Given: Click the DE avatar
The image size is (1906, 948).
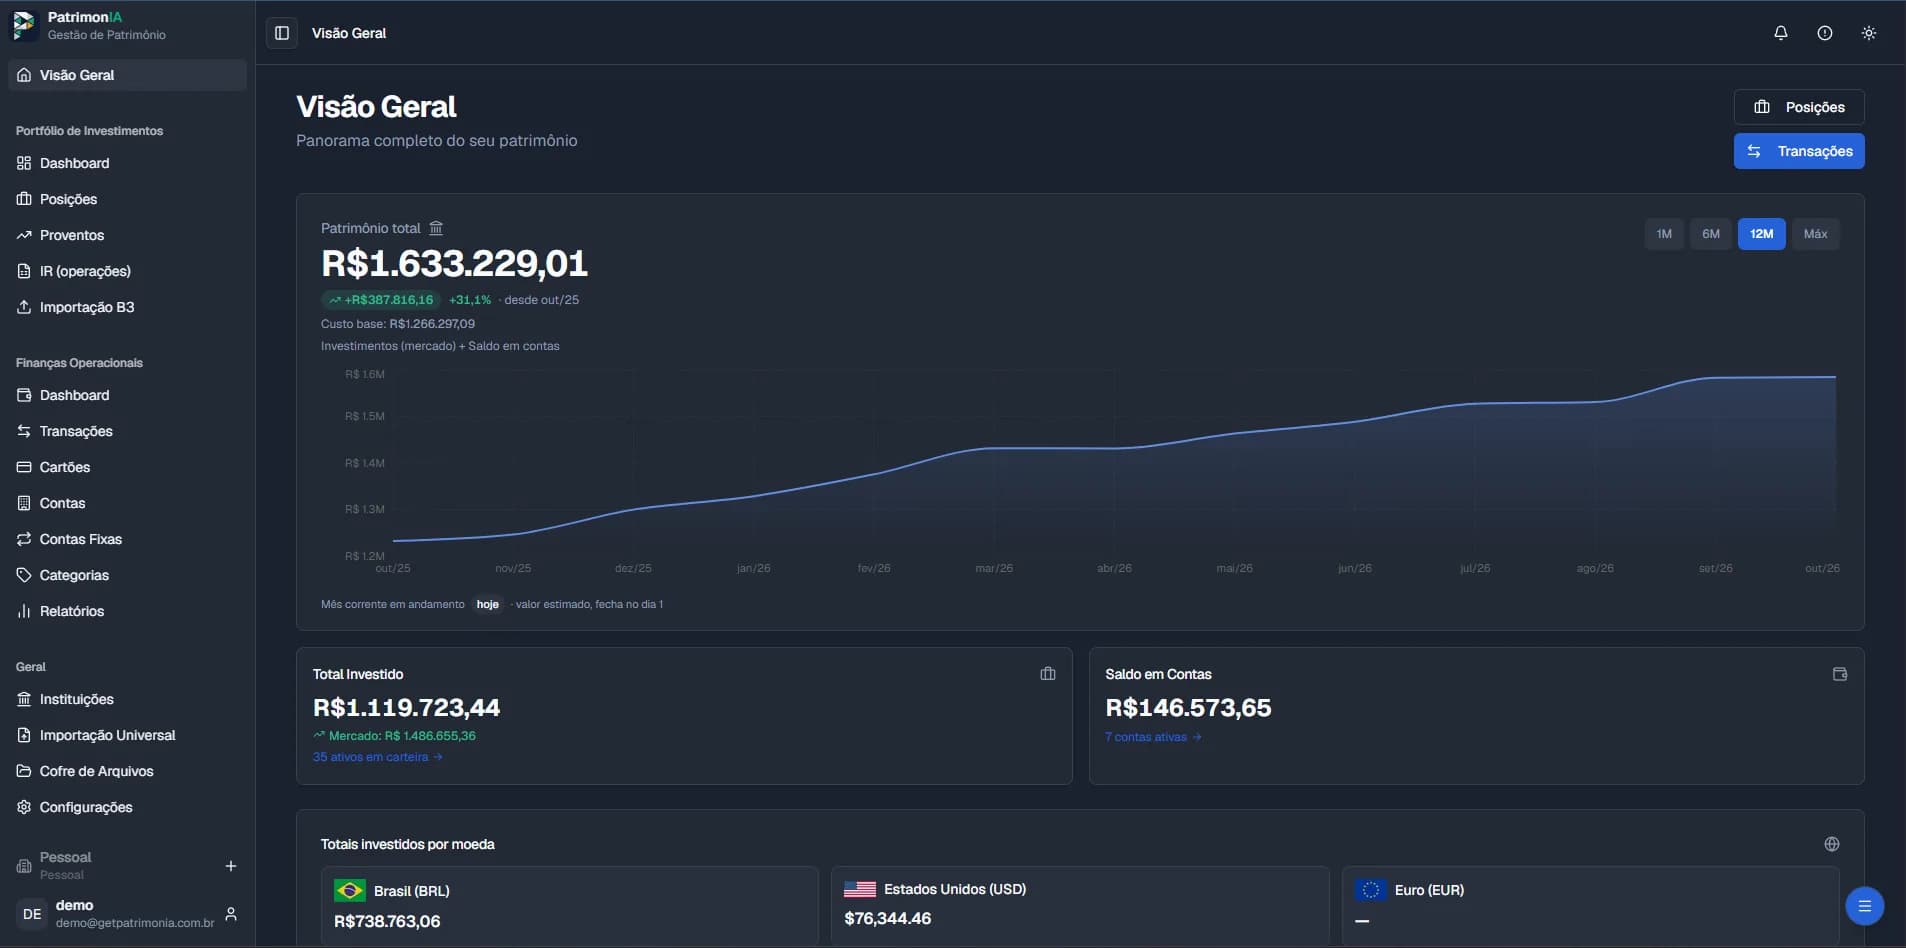Looking at the screenshot, I should pyautogui.click(x=32, y=914).
